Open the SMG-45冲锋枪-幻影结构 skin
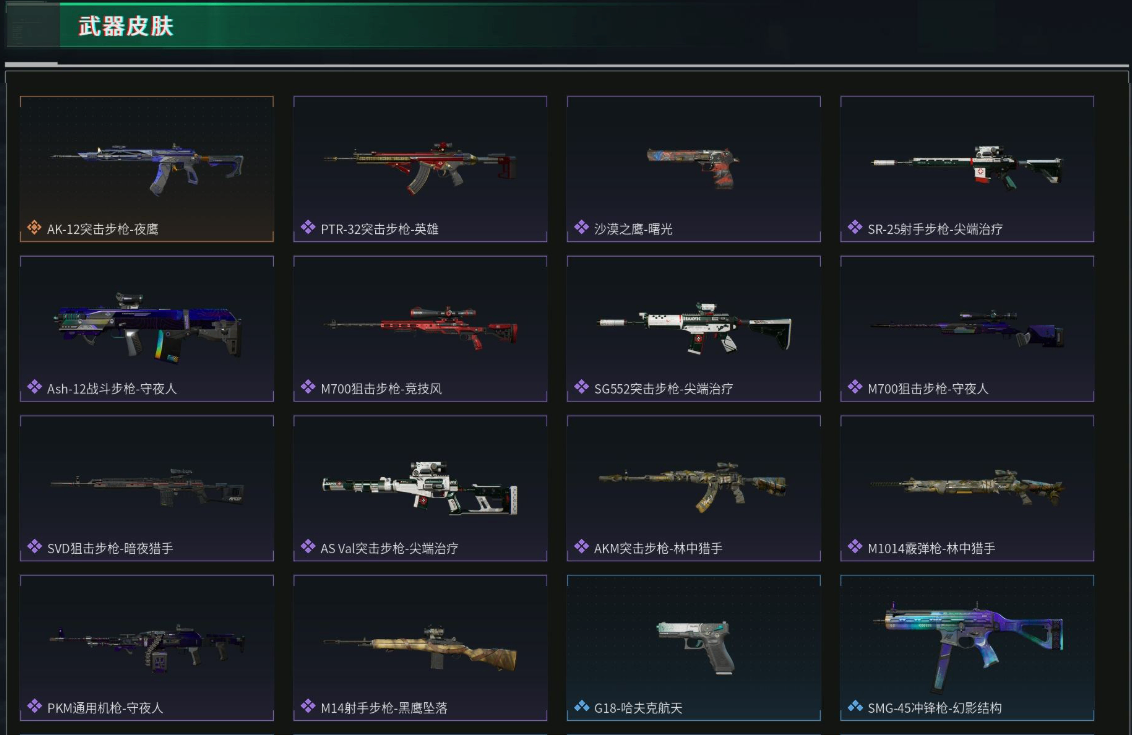This screenshot has height=735, width=1132. pyautogui.click(x=967, y=648)
